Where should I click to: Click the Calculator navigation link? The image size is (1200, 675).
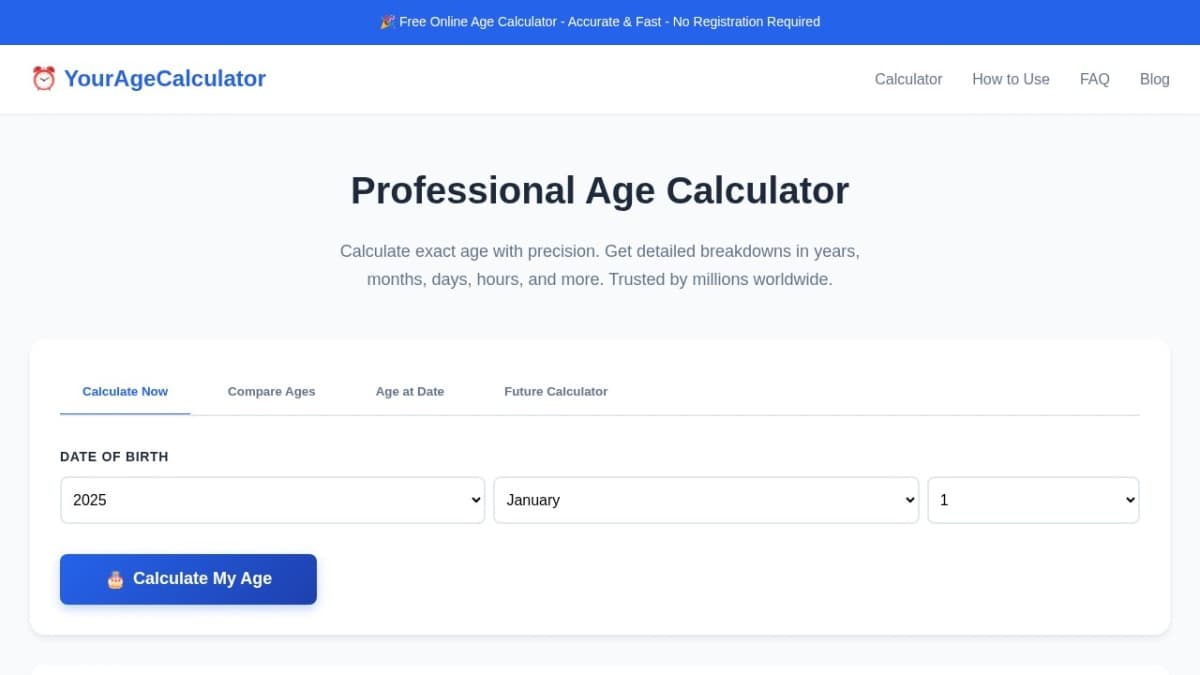pos(908,79)
